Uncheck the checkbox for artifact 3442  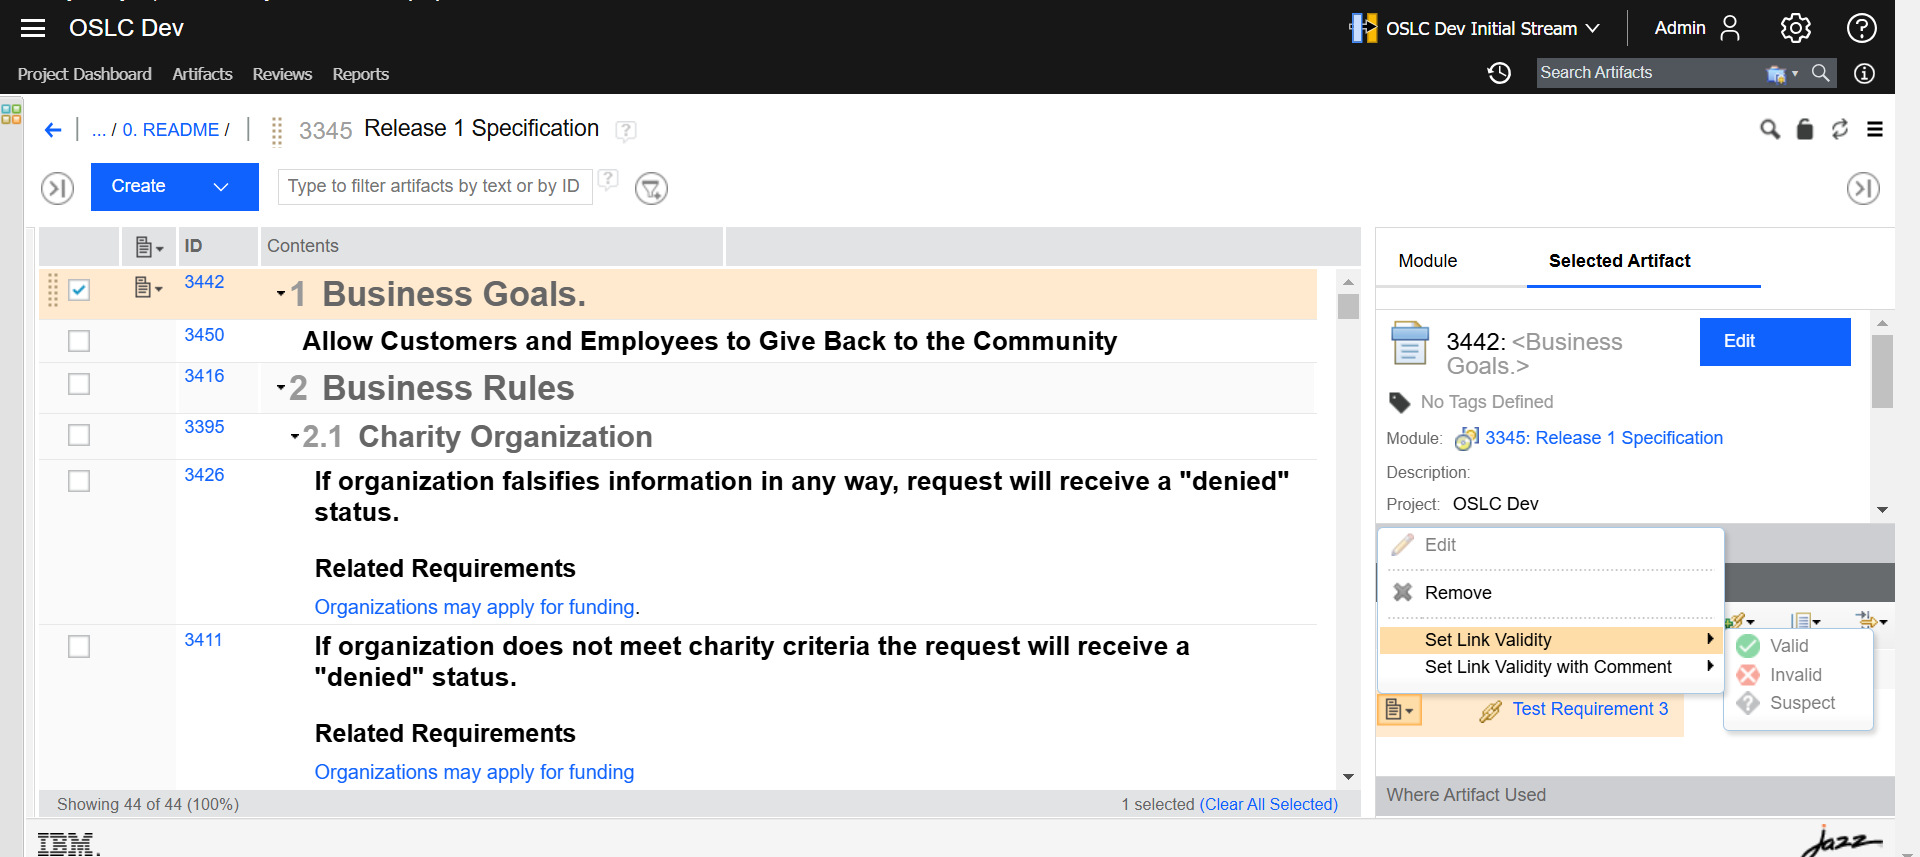pyautogui.click(x=79, y=290)
